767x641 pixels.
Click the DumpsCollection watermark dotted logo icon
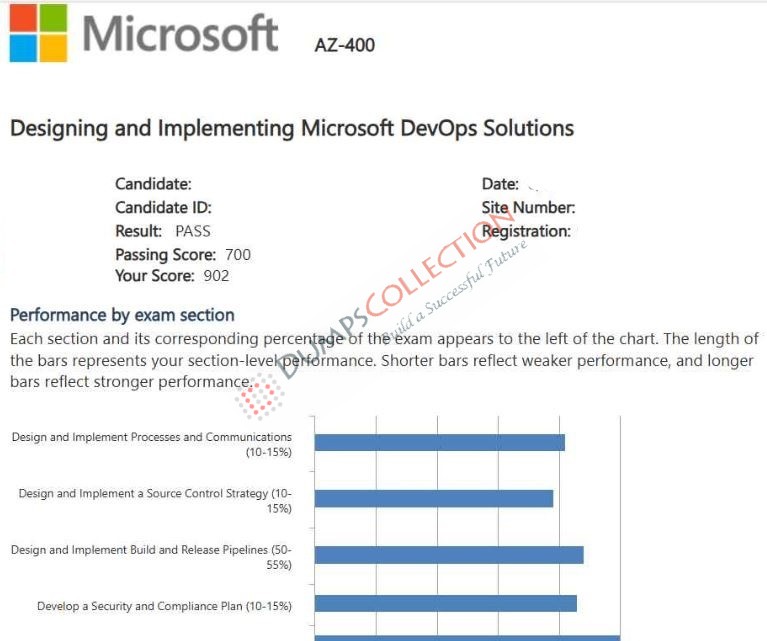(259, 397)
